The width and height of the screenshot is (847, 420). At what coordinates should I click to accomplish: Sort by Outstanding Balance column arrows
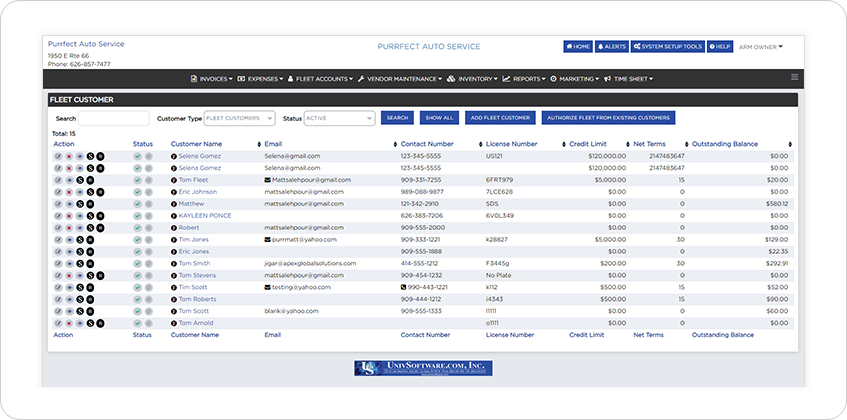click(790, 145)
